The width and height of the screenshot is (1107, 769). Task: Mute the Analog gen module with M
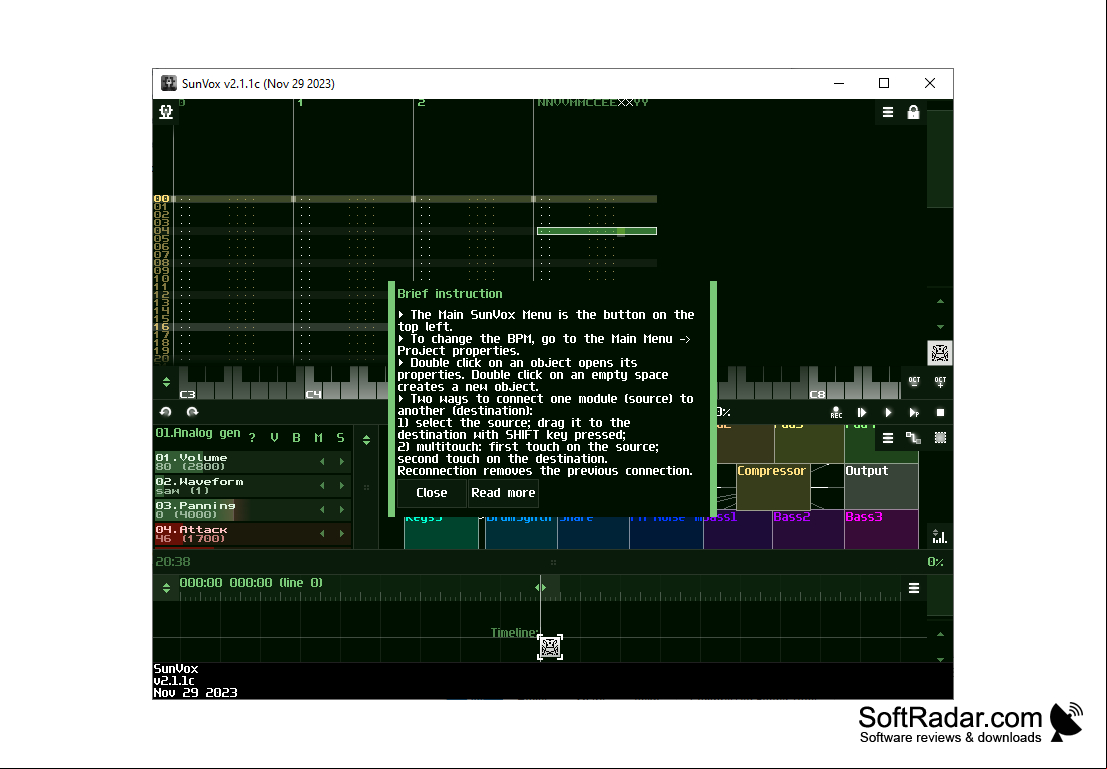pyautogui.click(x=318, y=438)
